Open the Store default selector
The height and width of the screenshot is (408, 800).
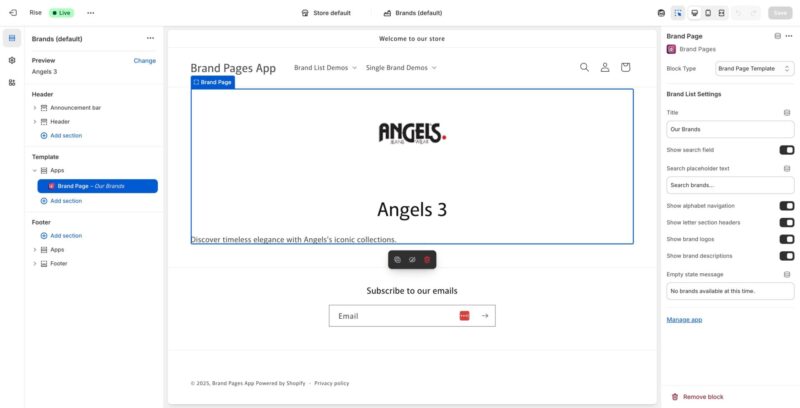click(x=326, y=13)
